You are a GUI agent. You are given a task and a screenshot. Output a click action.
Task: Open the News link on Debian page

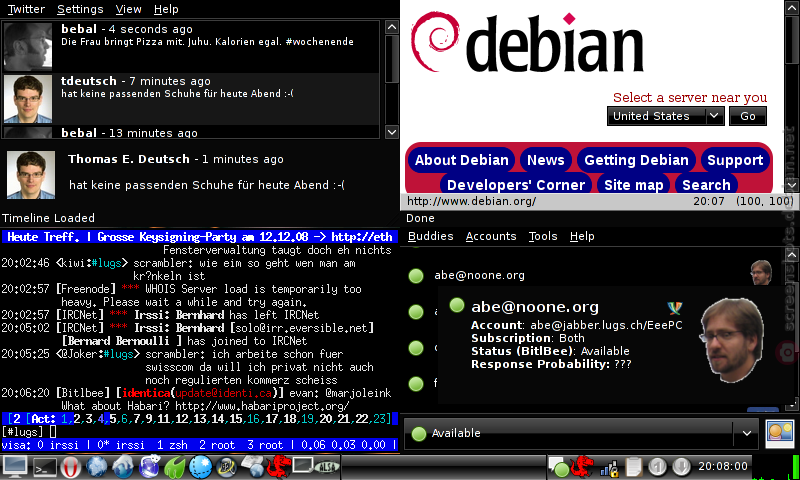tap(545, 160)
